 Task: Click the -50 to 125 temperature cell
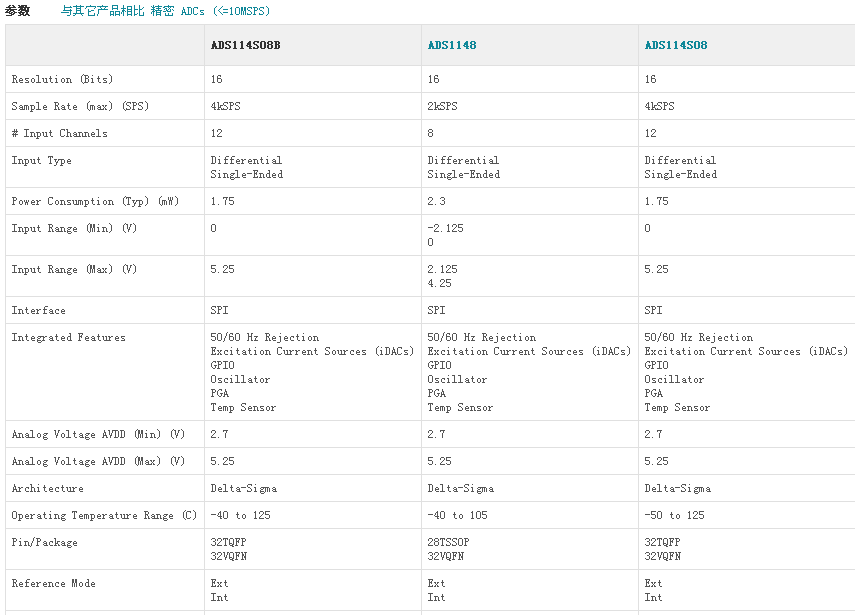[674, 515]
